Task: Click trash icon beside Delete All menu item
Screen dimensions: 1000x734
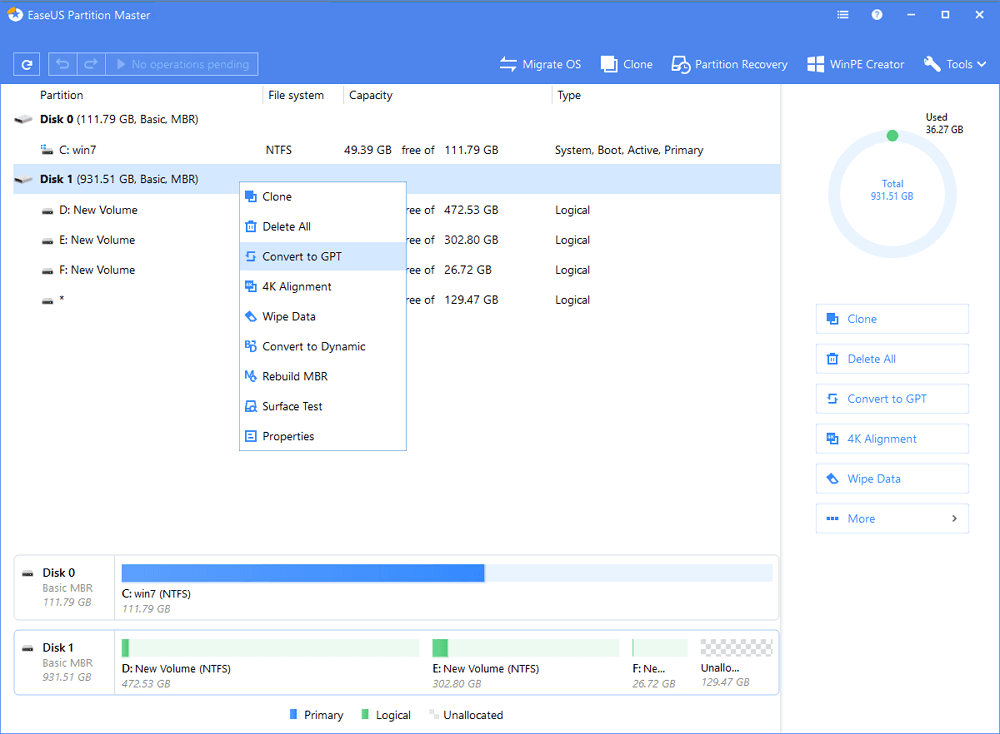Action: point(251,226)
